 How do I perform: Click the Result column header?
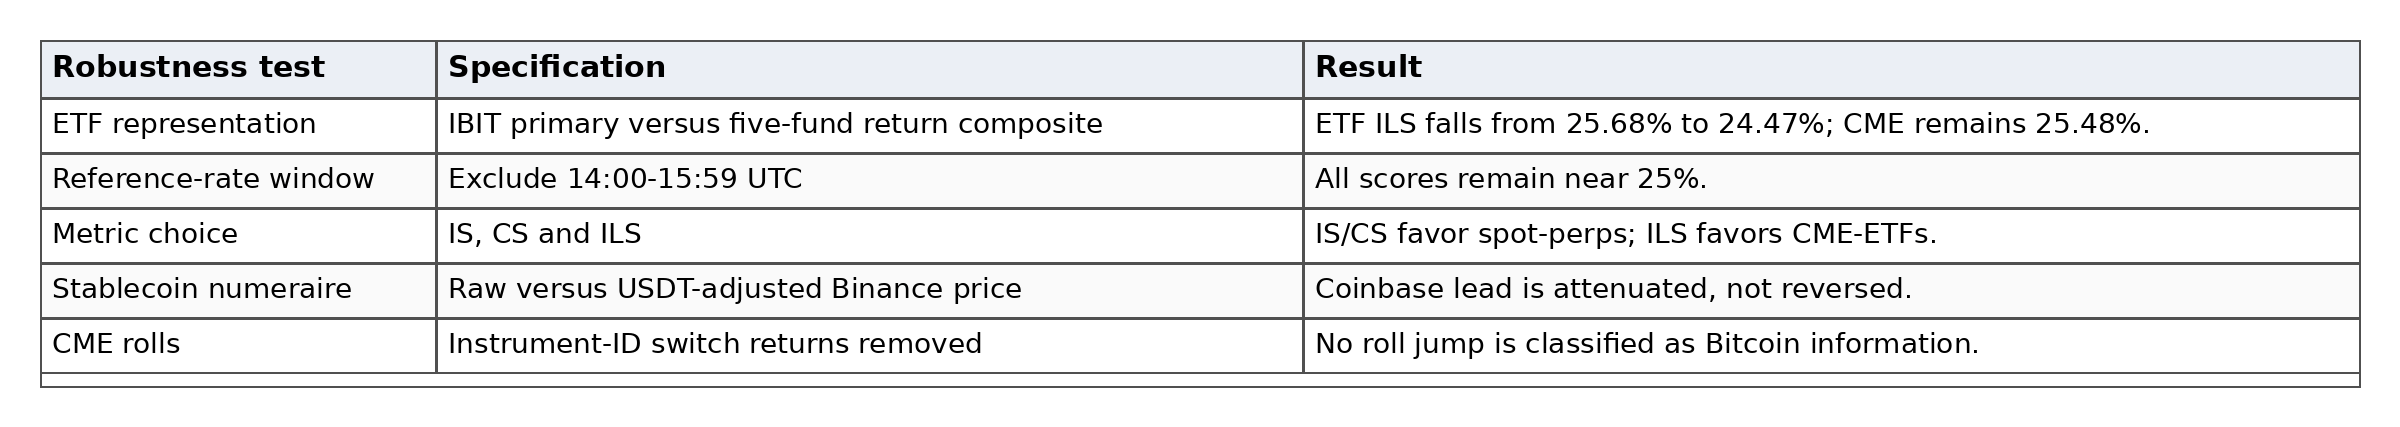tap(1831, 69)
